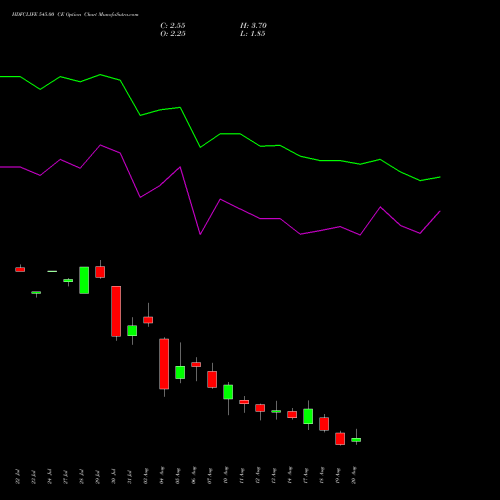Select the green candle for 31 Jul
This screenshot has width=500, height=500.
(x=132, y=331)
